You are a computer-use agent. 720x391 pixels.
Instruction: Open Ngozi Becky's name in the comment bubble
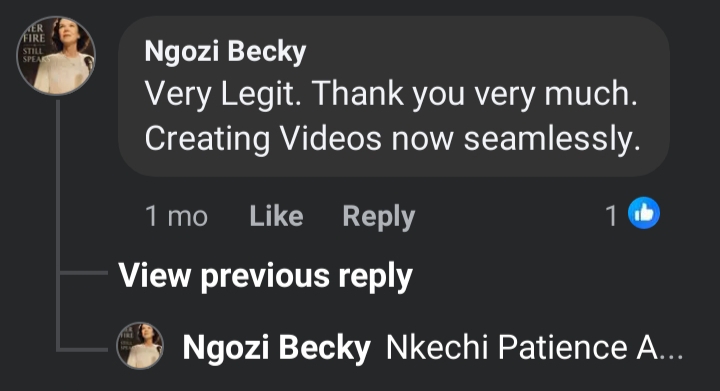(225, 51)
